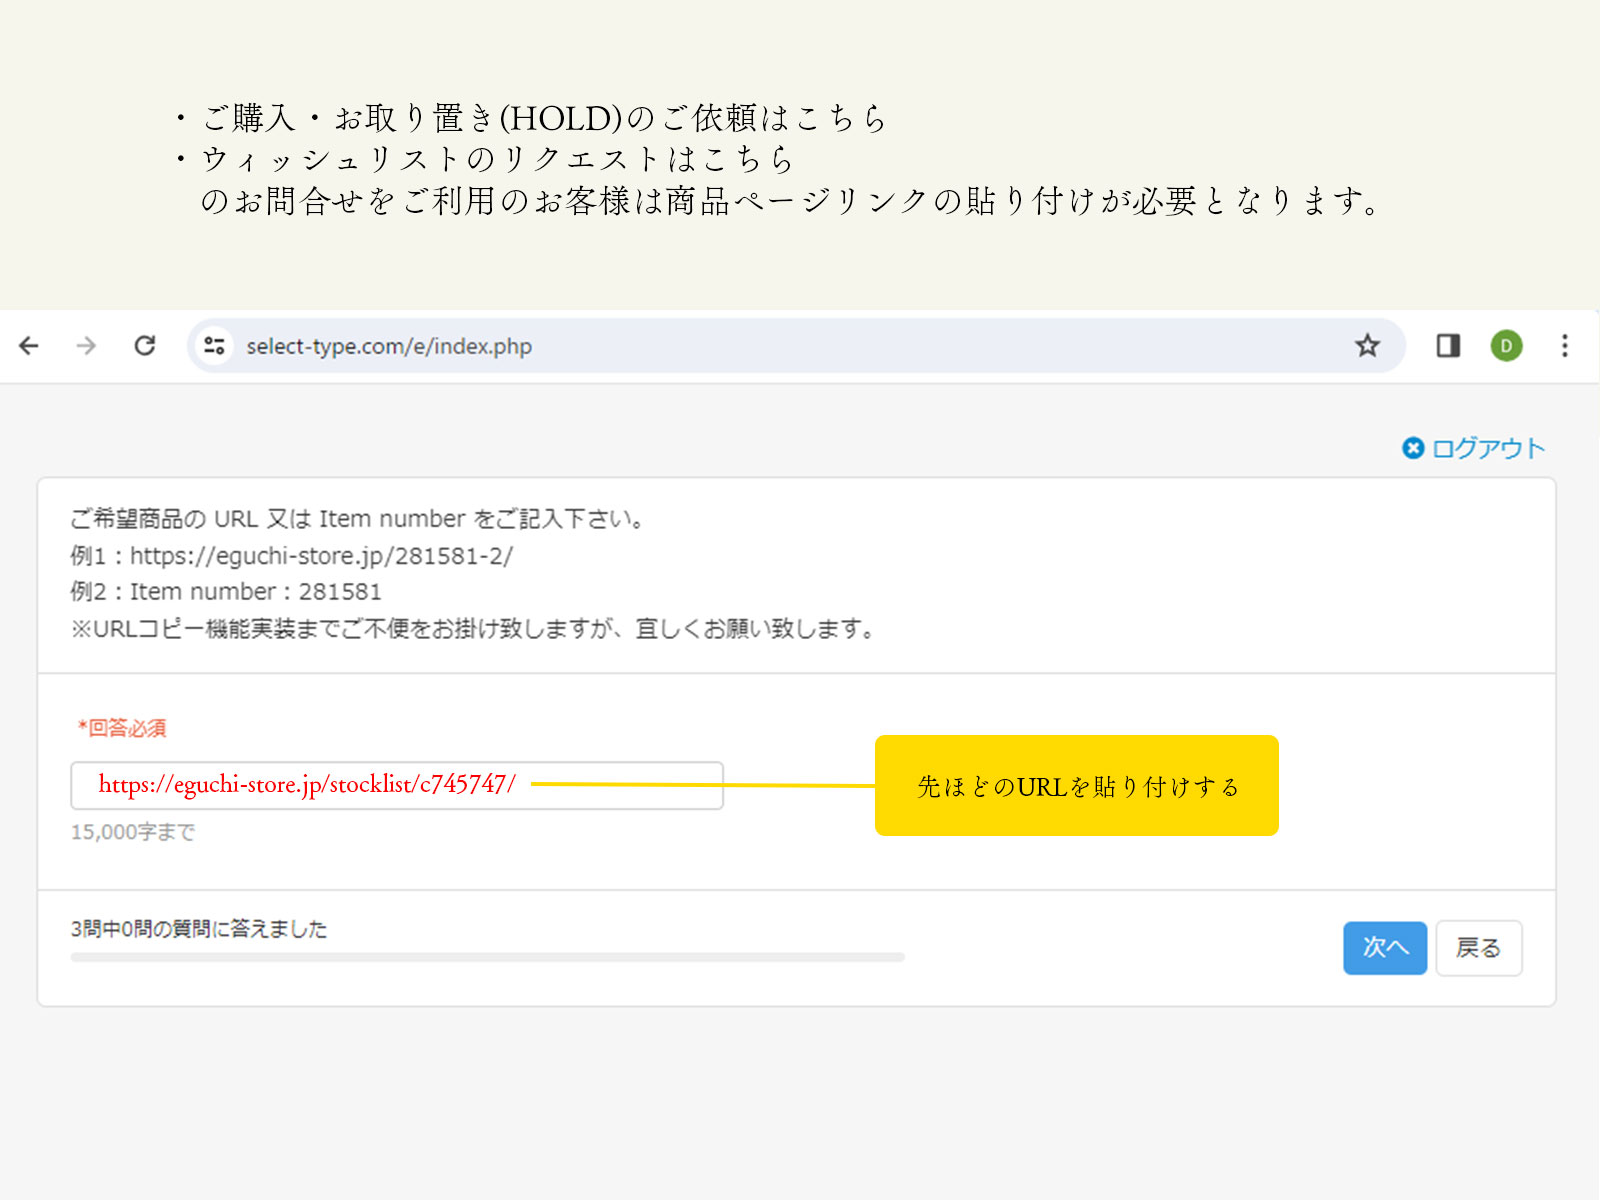The width and height of the screenshot is (1600, 1200).
Task: Click the browser forward arrow
Action: click(87, 346)
